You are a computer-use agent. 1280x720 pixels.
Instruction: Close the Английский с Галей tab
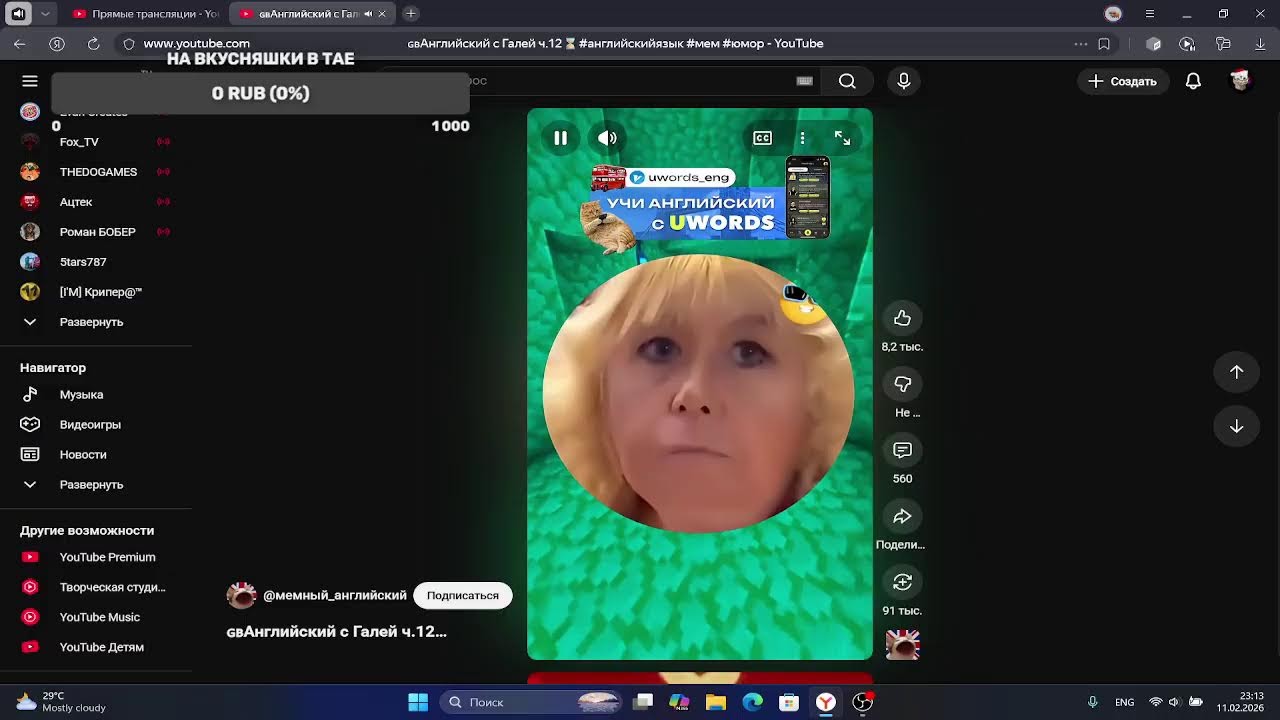click(382, 14)
